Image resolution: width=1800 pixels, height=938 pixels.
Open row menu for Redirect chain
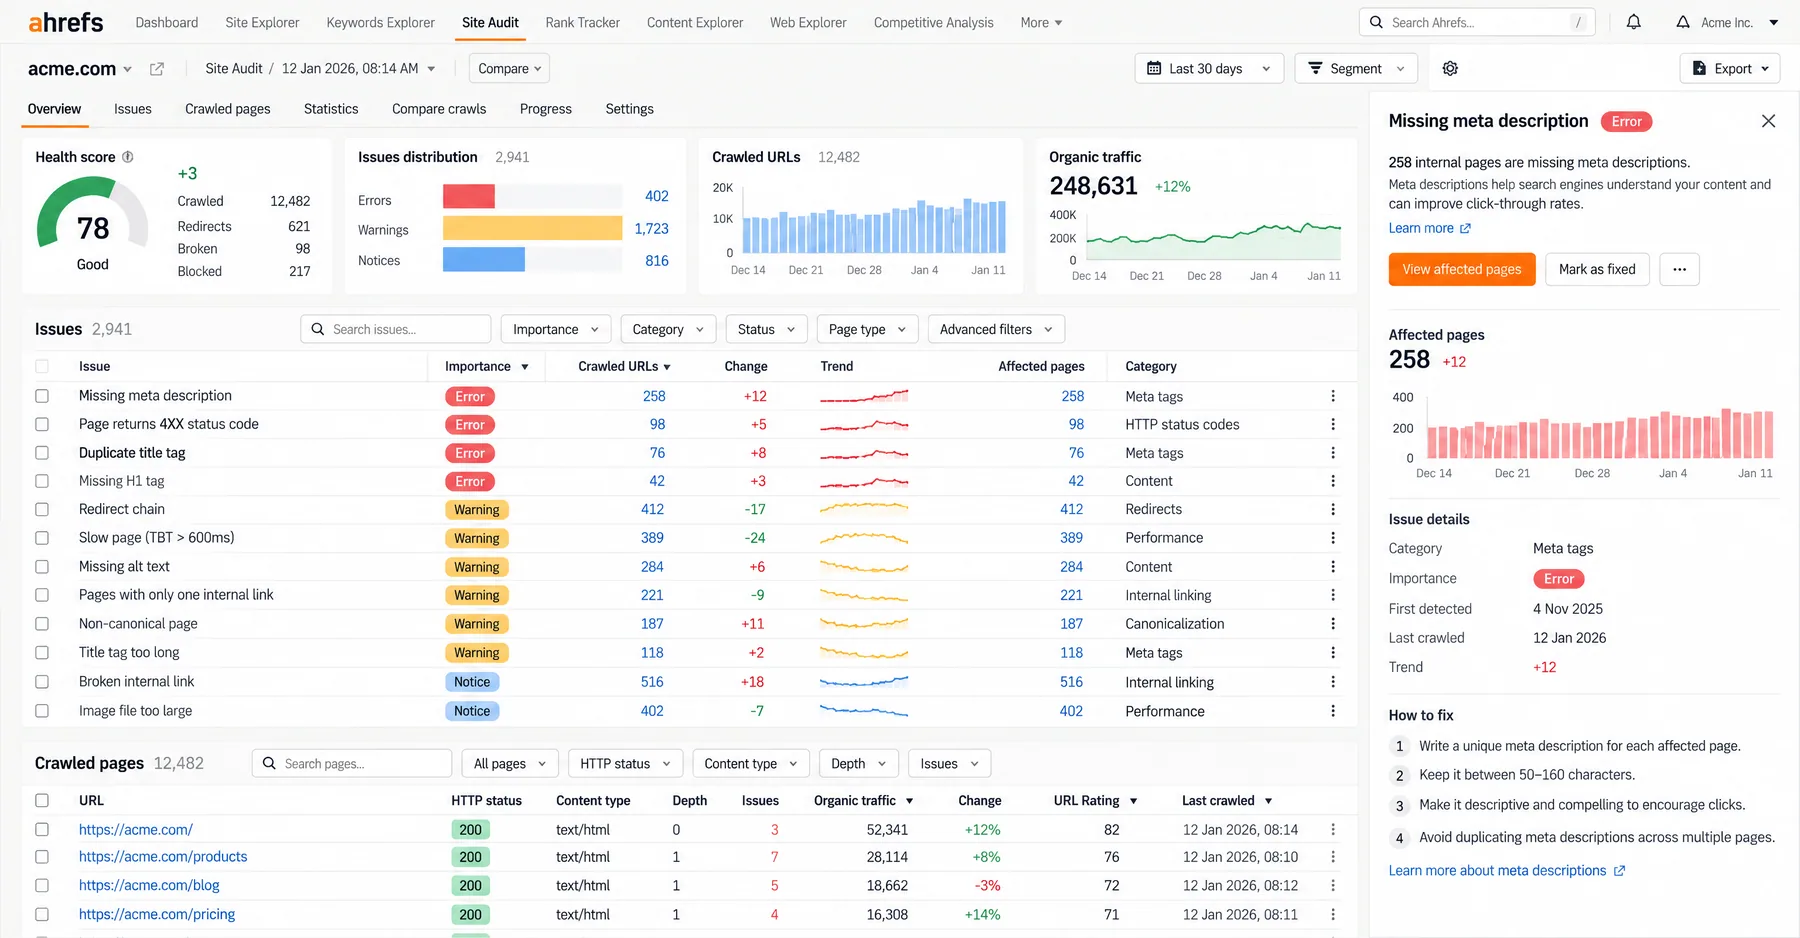[1333, 509]
